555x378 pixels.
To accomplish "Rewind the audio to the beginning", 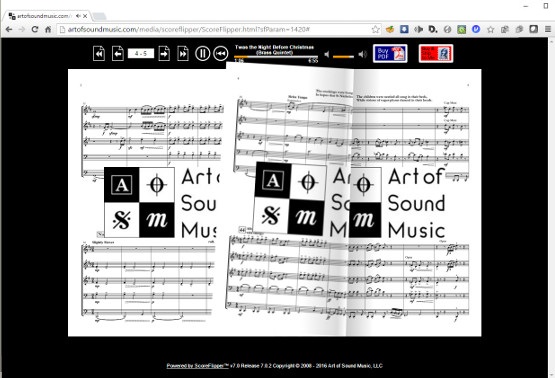I will point(221,53).
